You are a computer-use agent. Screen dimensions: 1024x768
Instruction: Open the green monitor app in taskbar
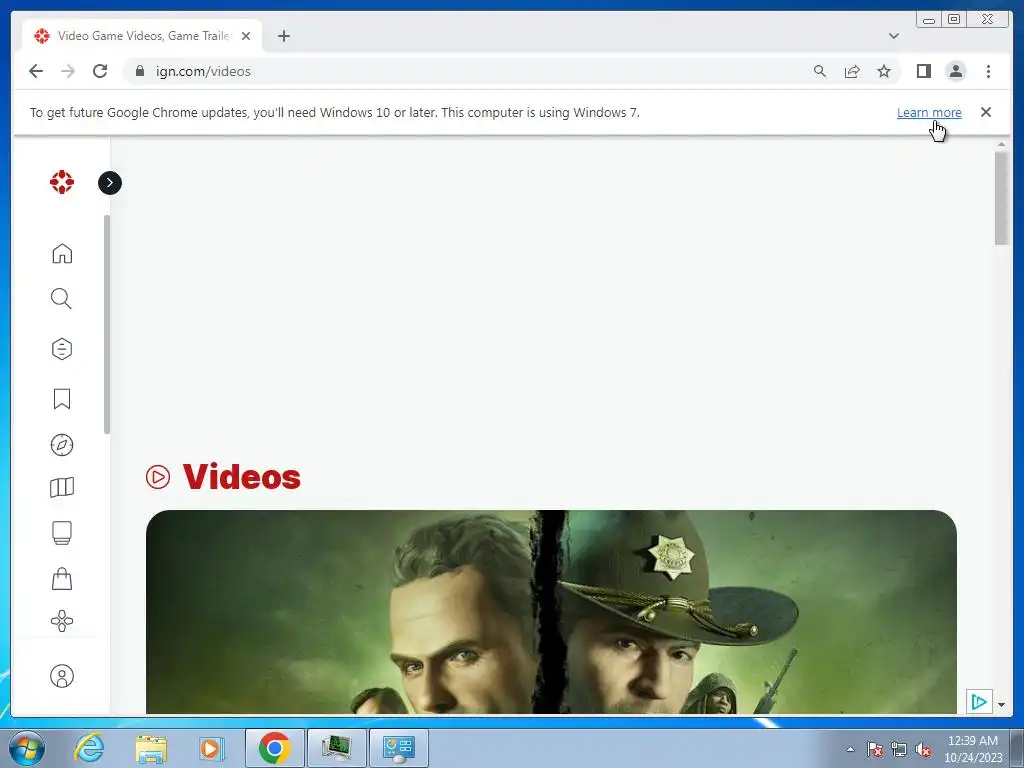(336, 748)
